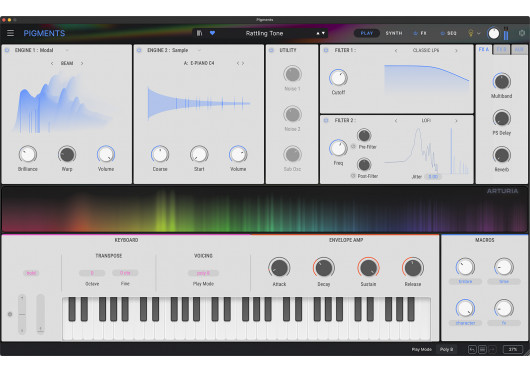Screen dimensions: 530x371
Task: Click the PS Delay FX knob
Action: (x=502, y=118)
